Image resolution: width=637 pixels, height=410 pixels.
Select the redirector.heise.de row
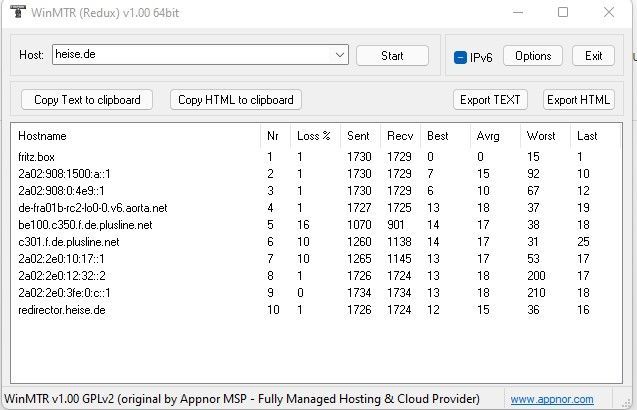pos(316,310)
